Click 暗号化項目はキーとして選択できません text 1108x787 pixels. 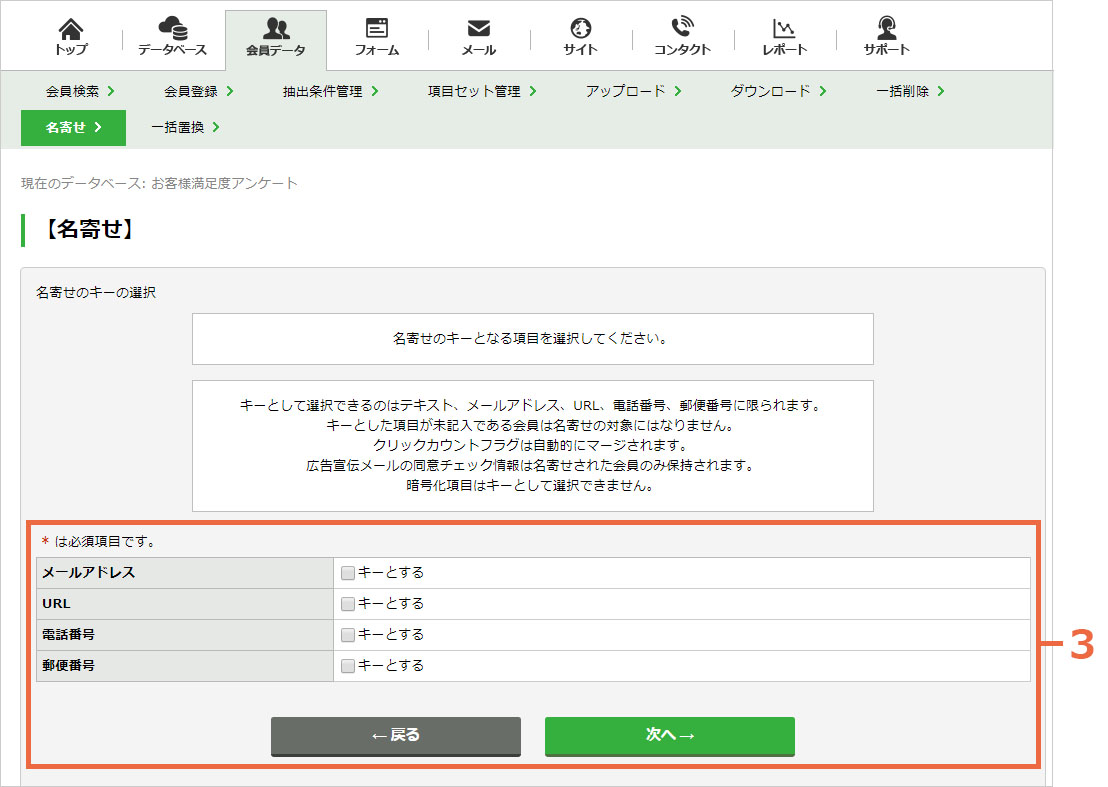[531, 486]
